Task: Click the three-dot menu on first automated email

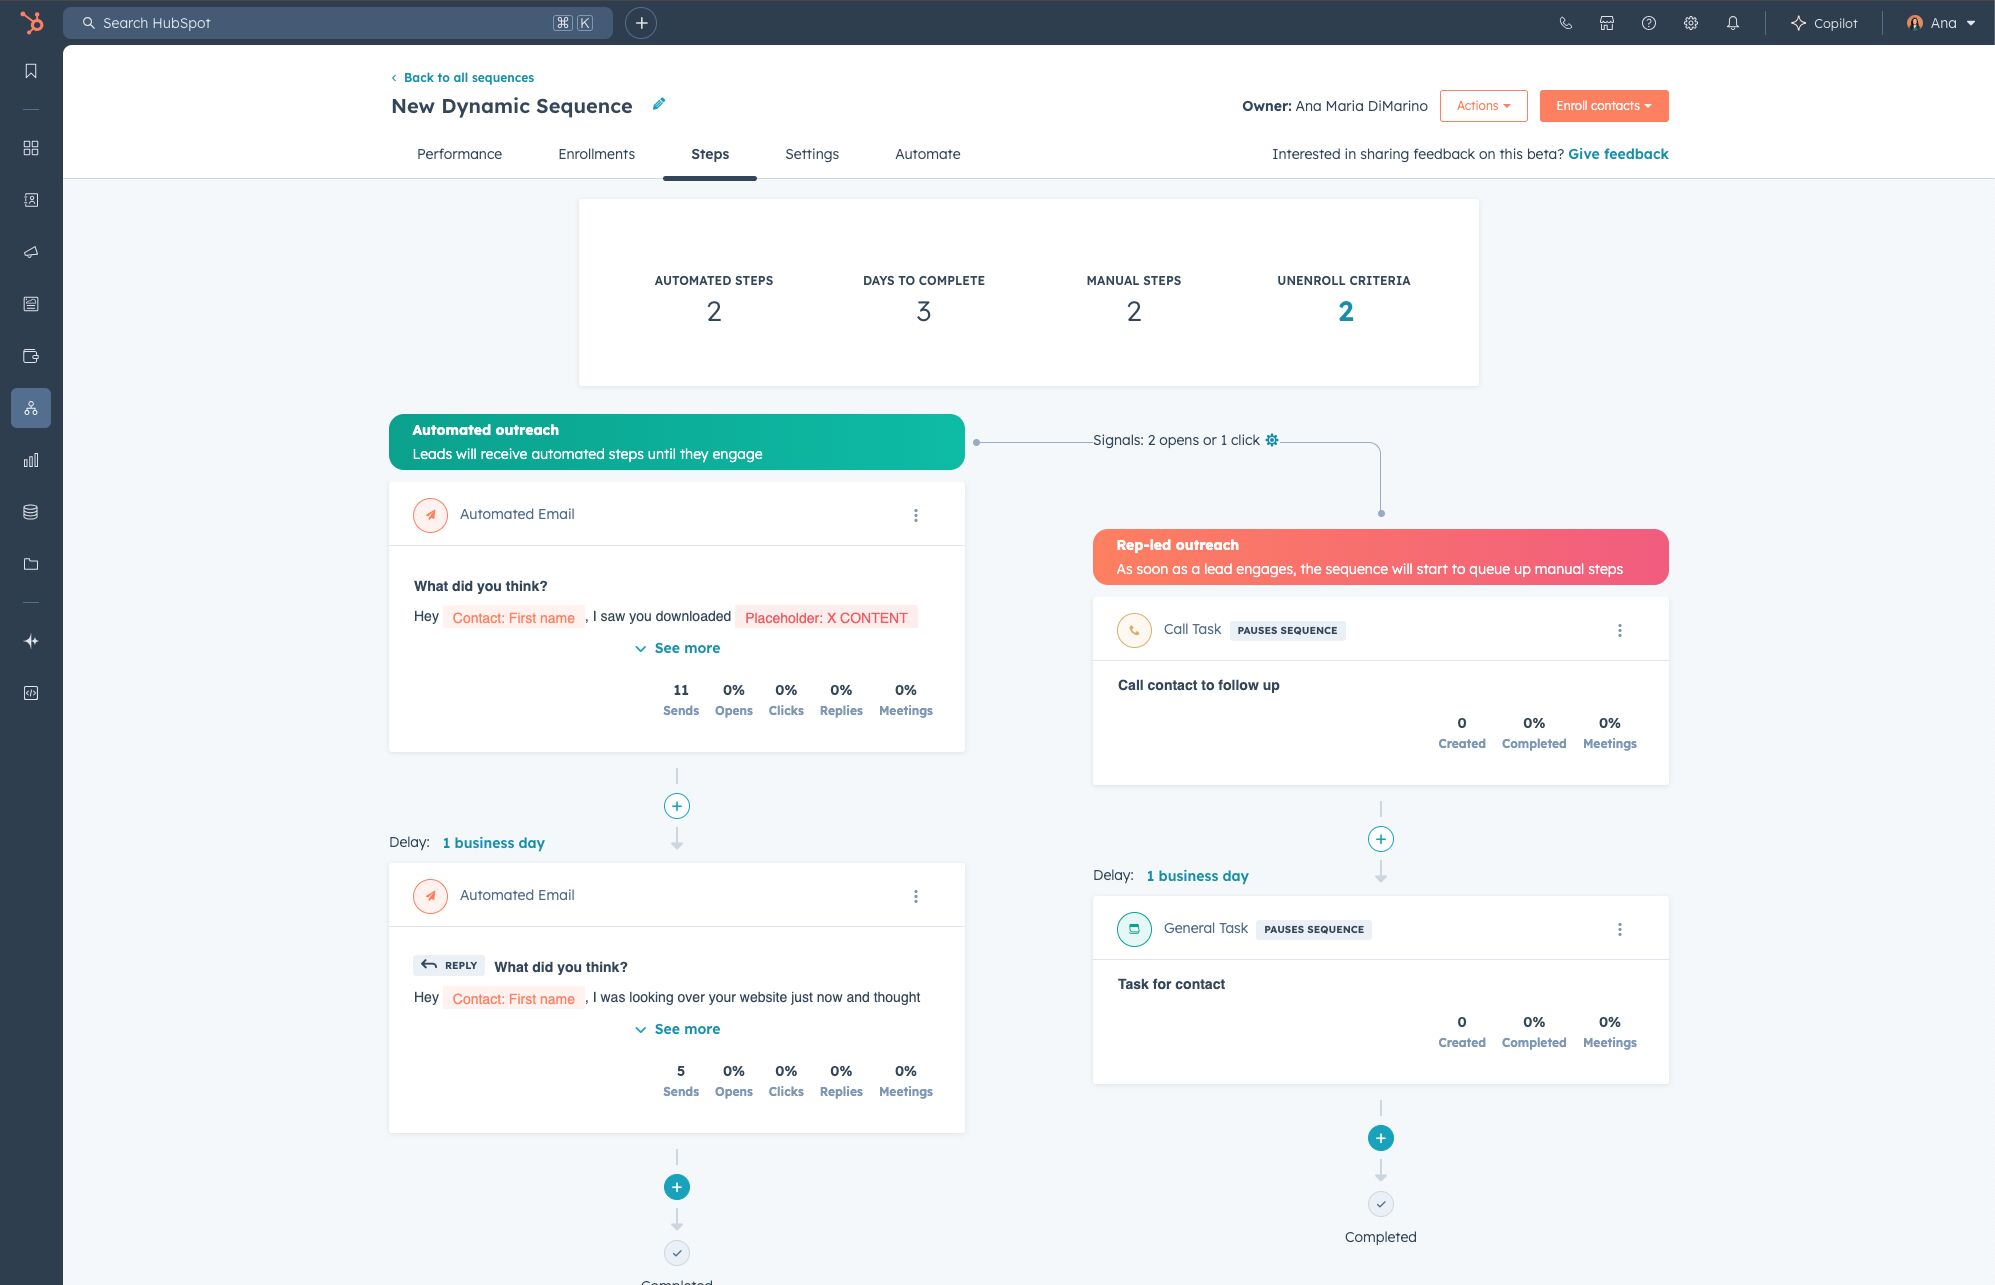Action: (x=916, y=513)
